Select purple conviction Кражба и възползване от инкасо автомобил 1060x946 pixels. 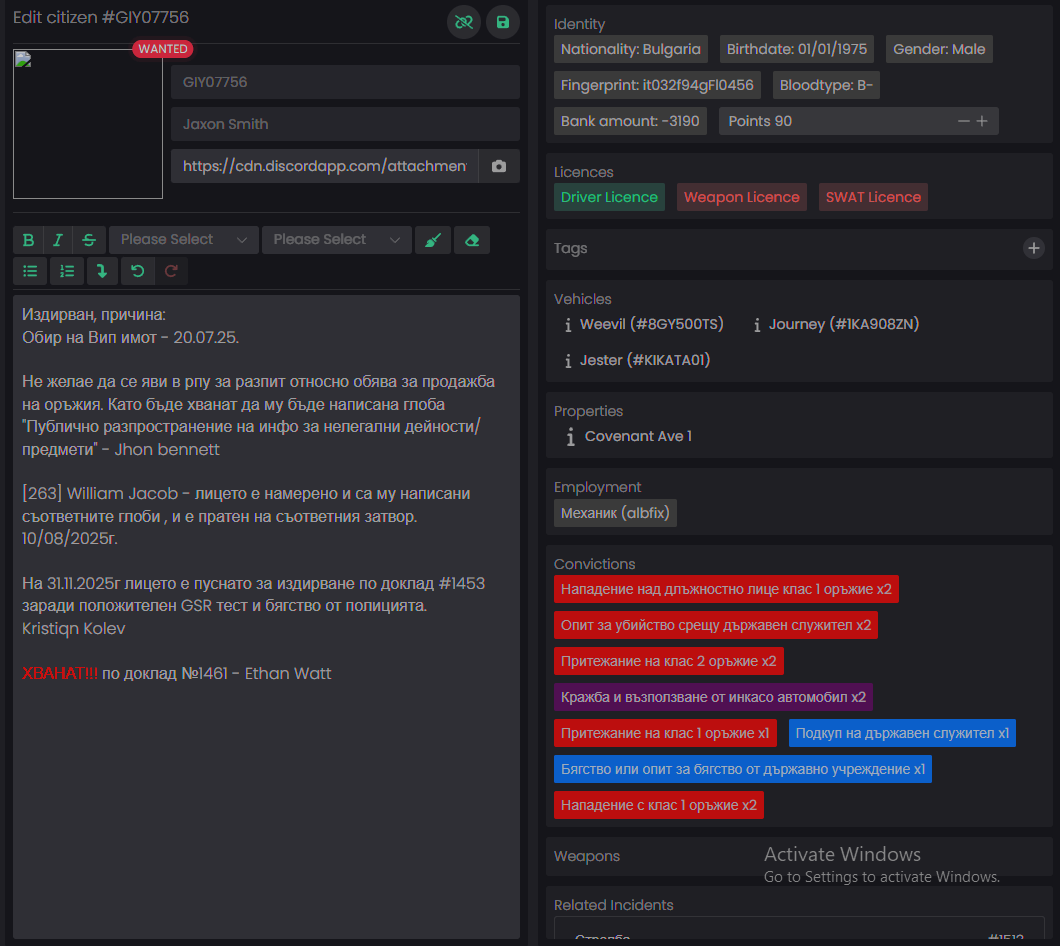point(713,697)
